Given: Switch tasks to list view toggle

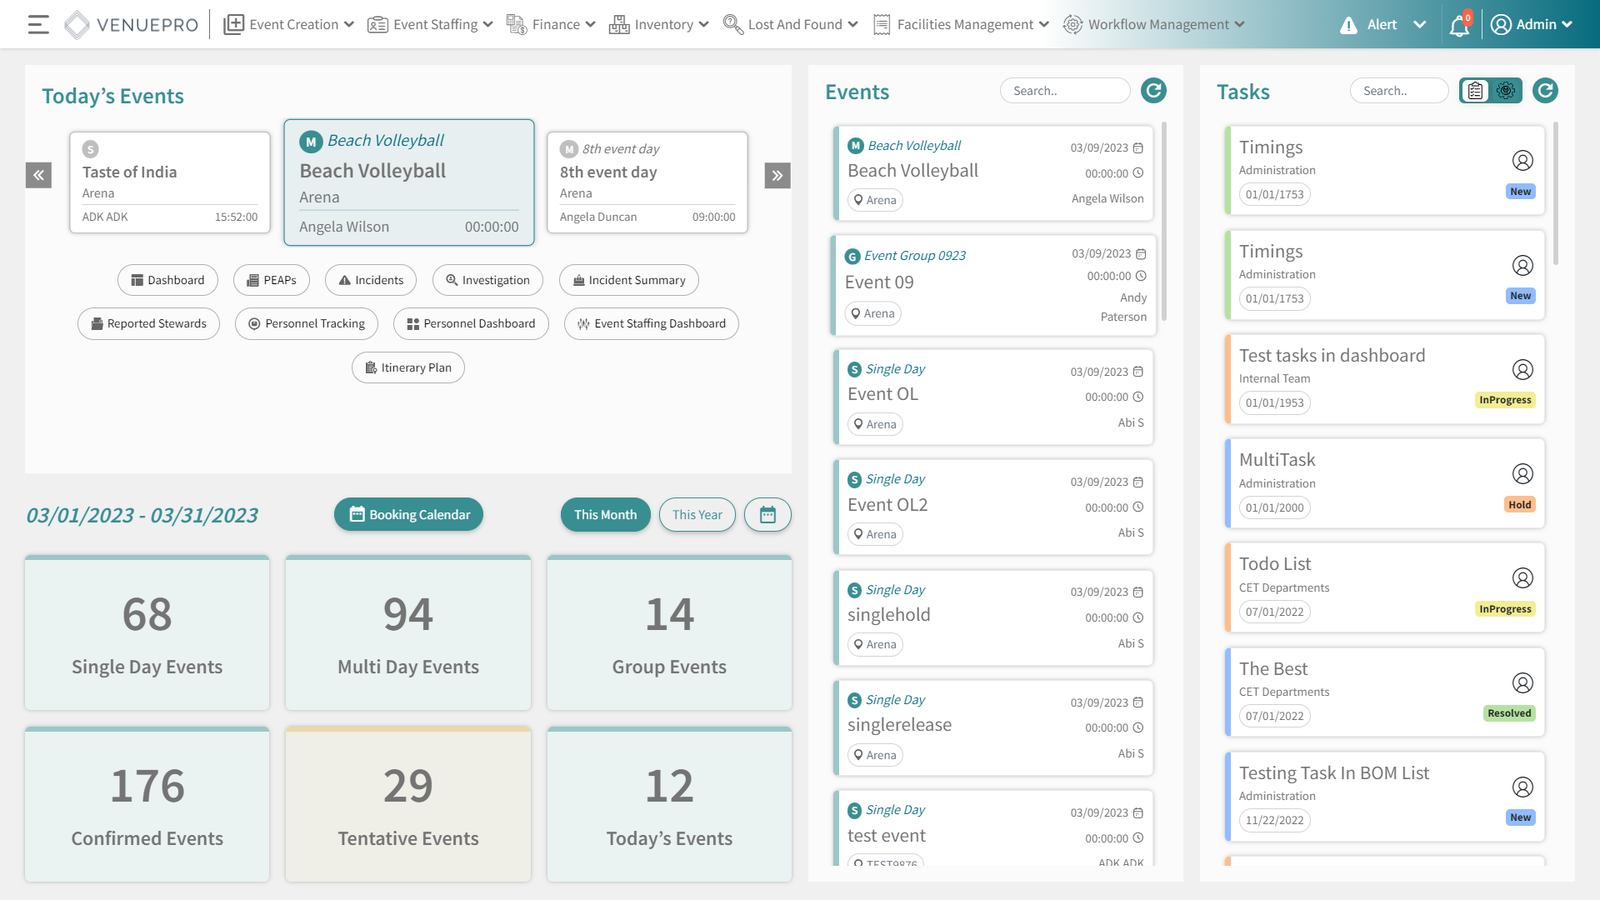Looking at the screenshot, I should pos(1476,91).
